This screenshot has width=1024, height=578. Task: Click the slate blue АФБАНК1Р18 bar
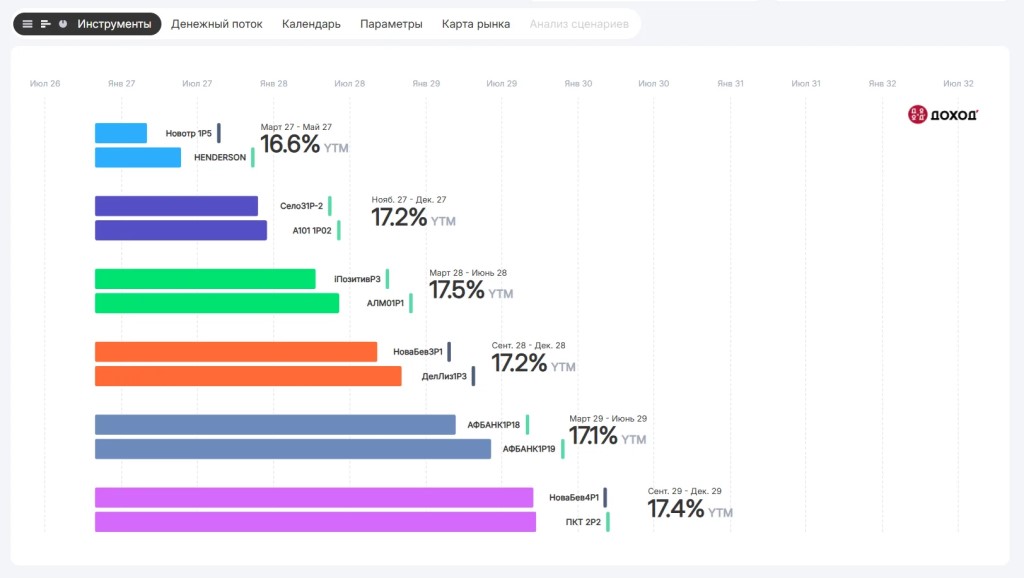(x=275, y=425)
